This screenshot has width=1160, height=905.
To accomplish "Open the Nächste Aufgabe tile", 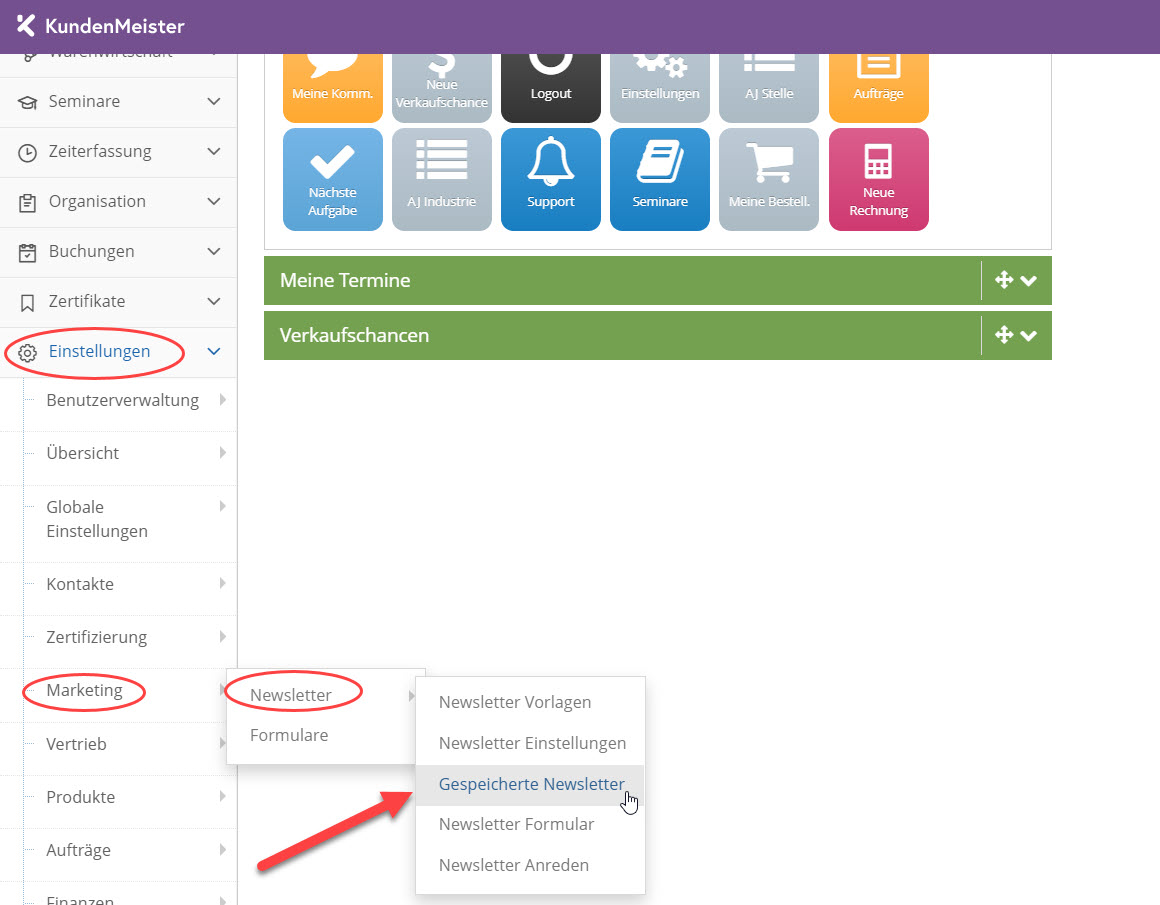I will [x=333, y=180].
